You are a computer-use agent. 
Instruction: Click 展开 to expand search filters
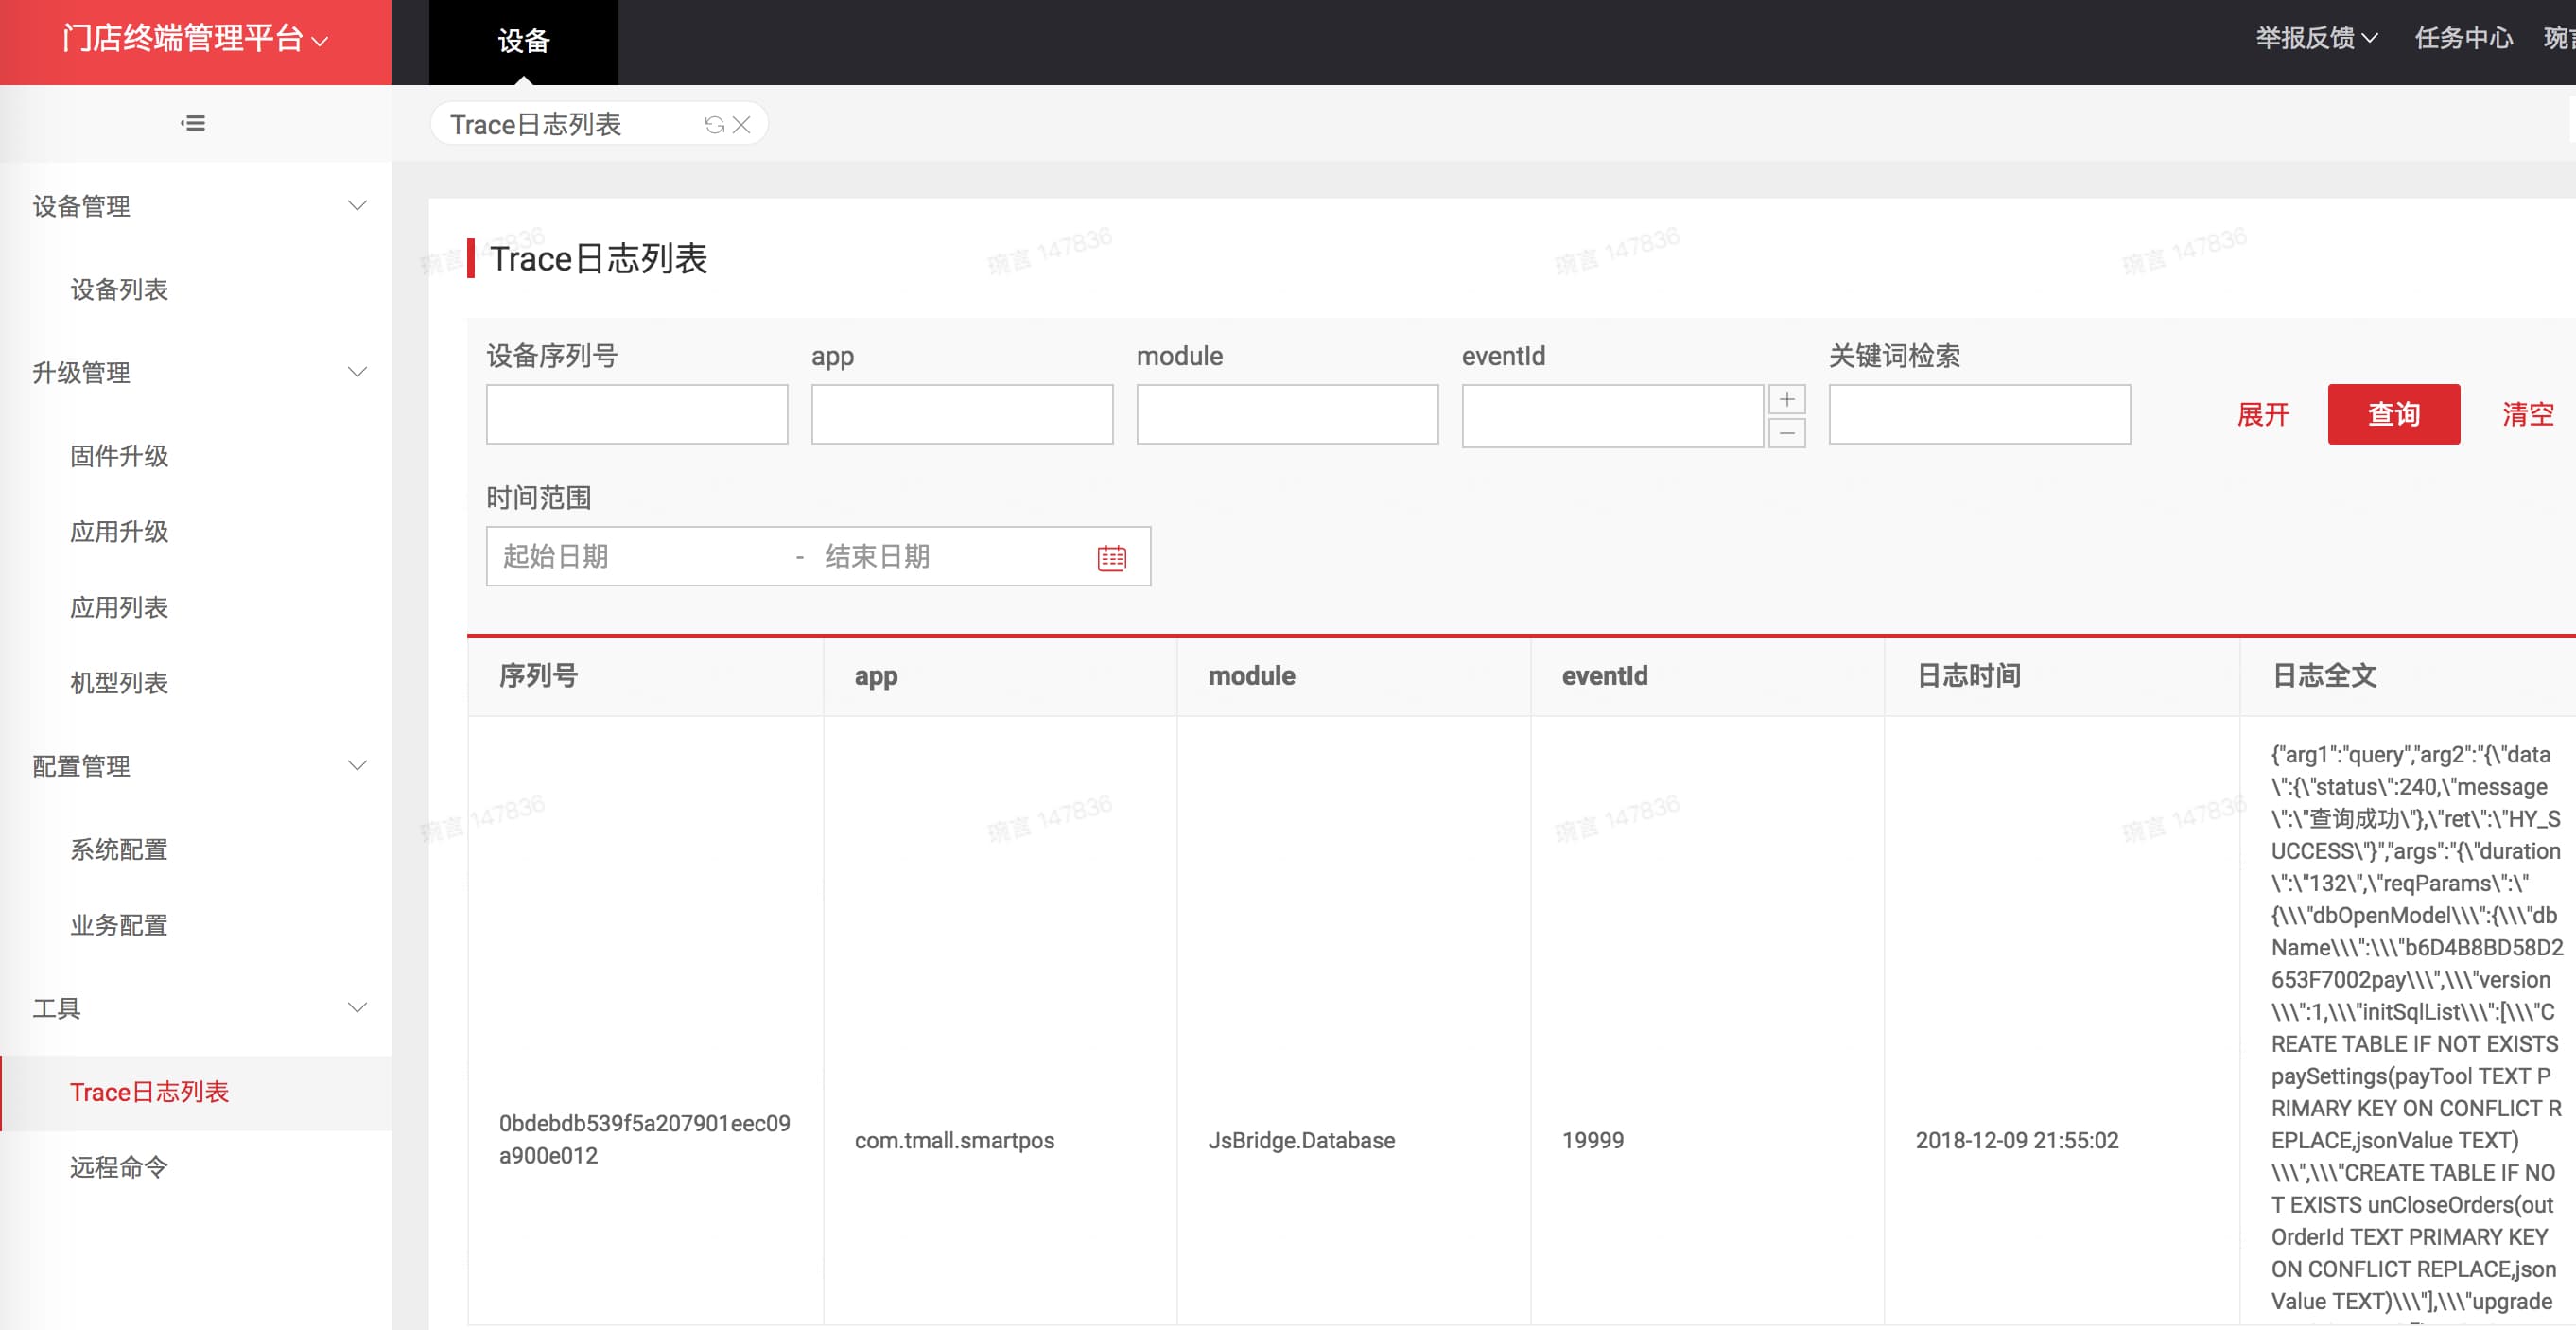click(x=2262, y=414)
